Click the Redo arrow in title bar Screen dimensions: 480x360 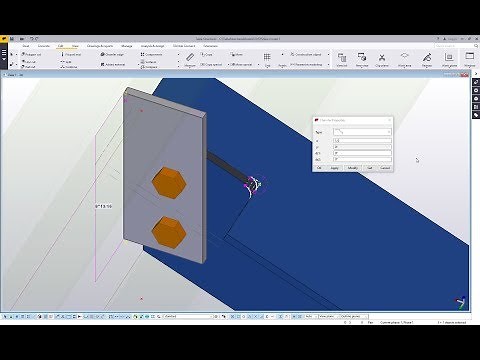pos(37,39)
